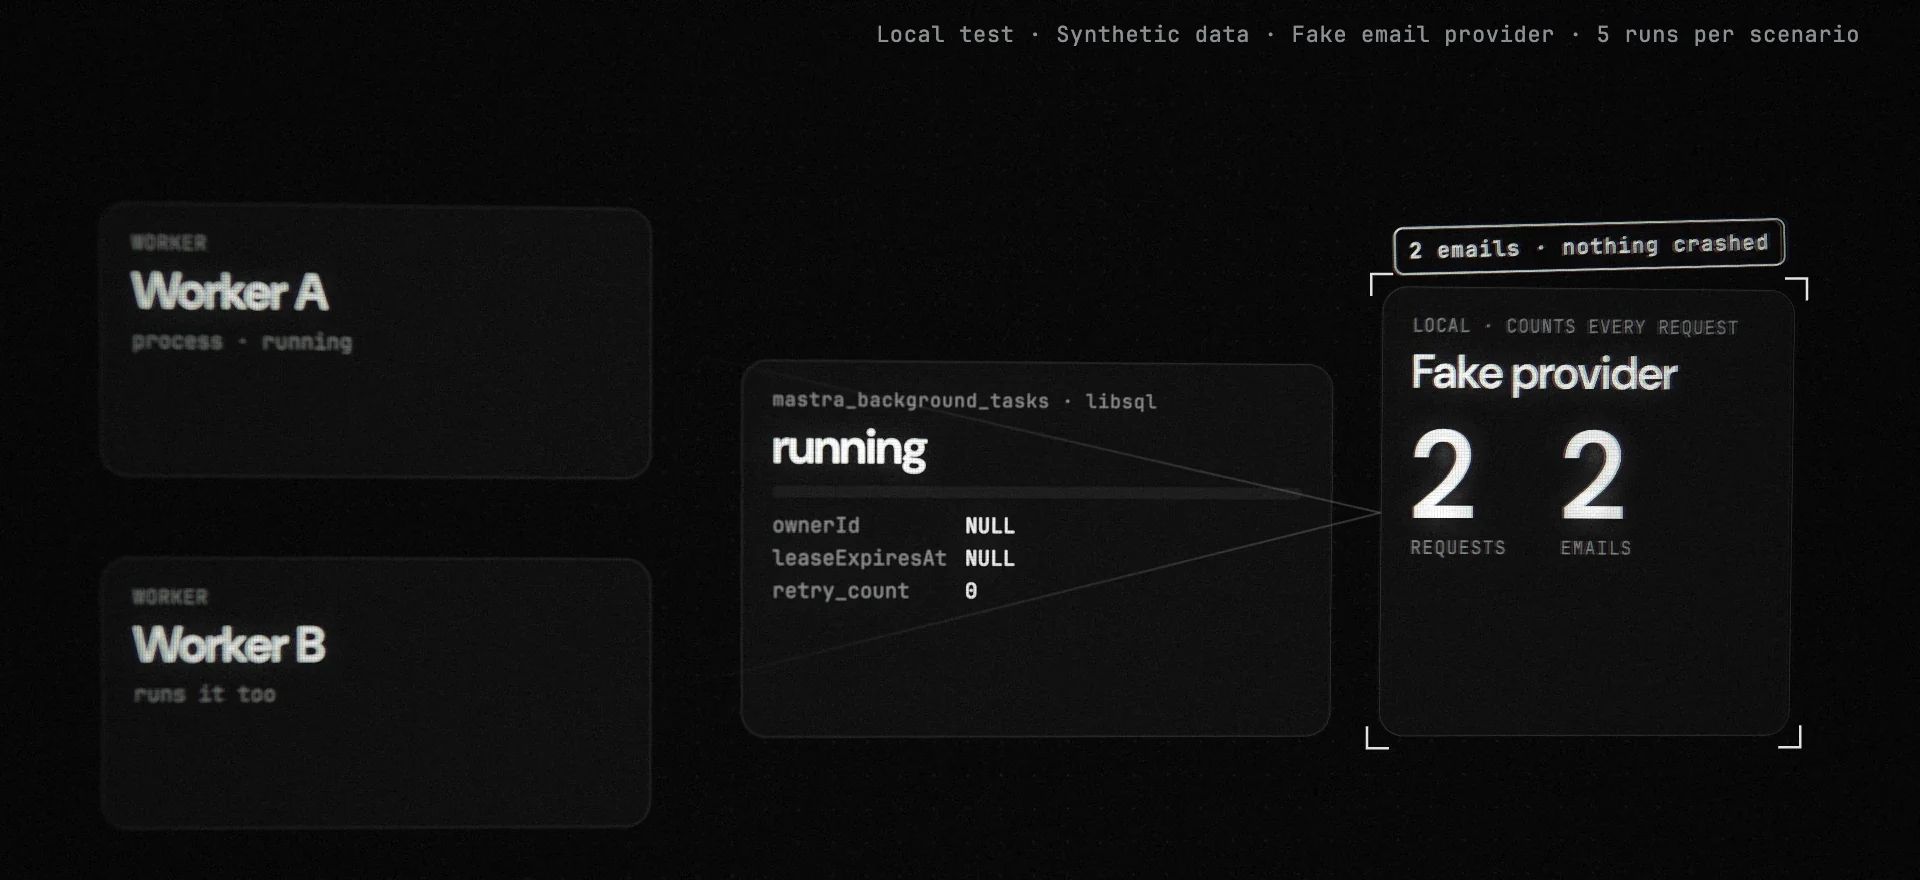Click the retry_count value 0
This screenshot has height=880, width=1920.
tap(971, 591)
